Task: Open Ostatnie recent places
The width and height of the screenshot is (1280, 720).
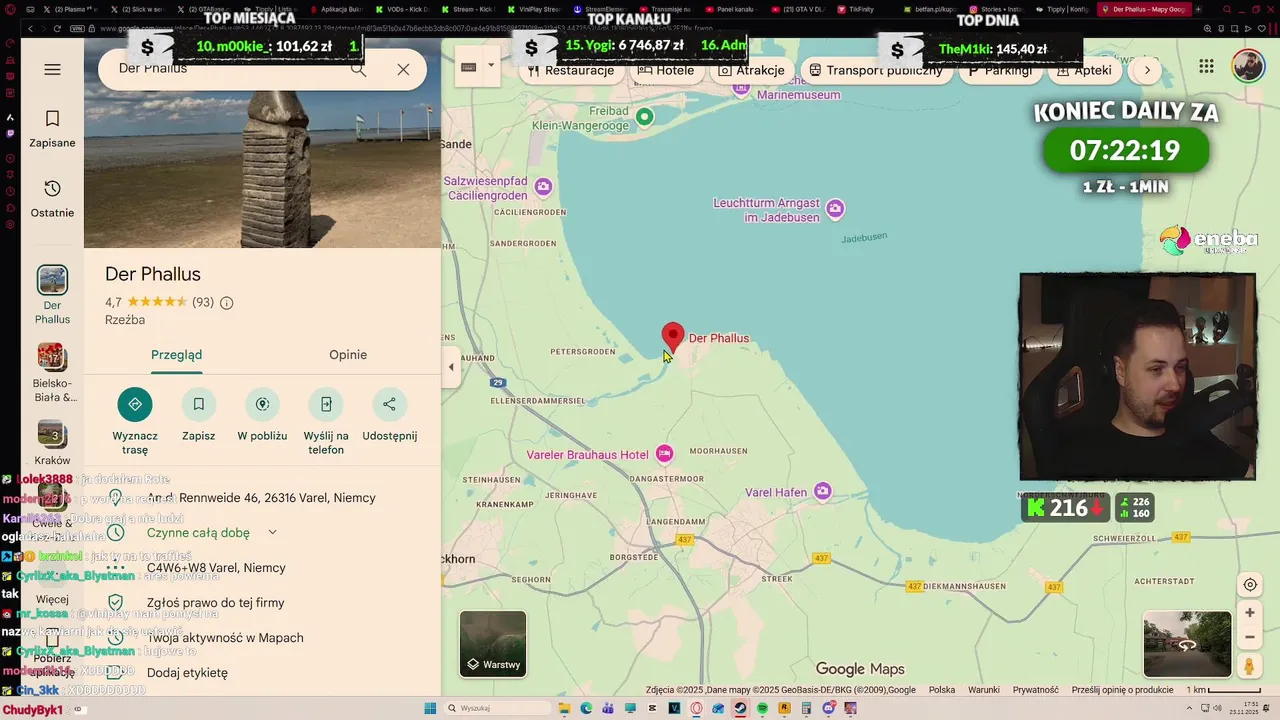Action: click(x=52, y=198)
